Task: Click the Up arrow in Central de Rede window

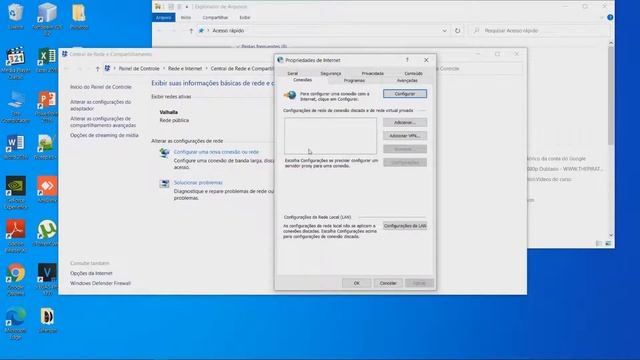Action: click(x=98, y=69)
